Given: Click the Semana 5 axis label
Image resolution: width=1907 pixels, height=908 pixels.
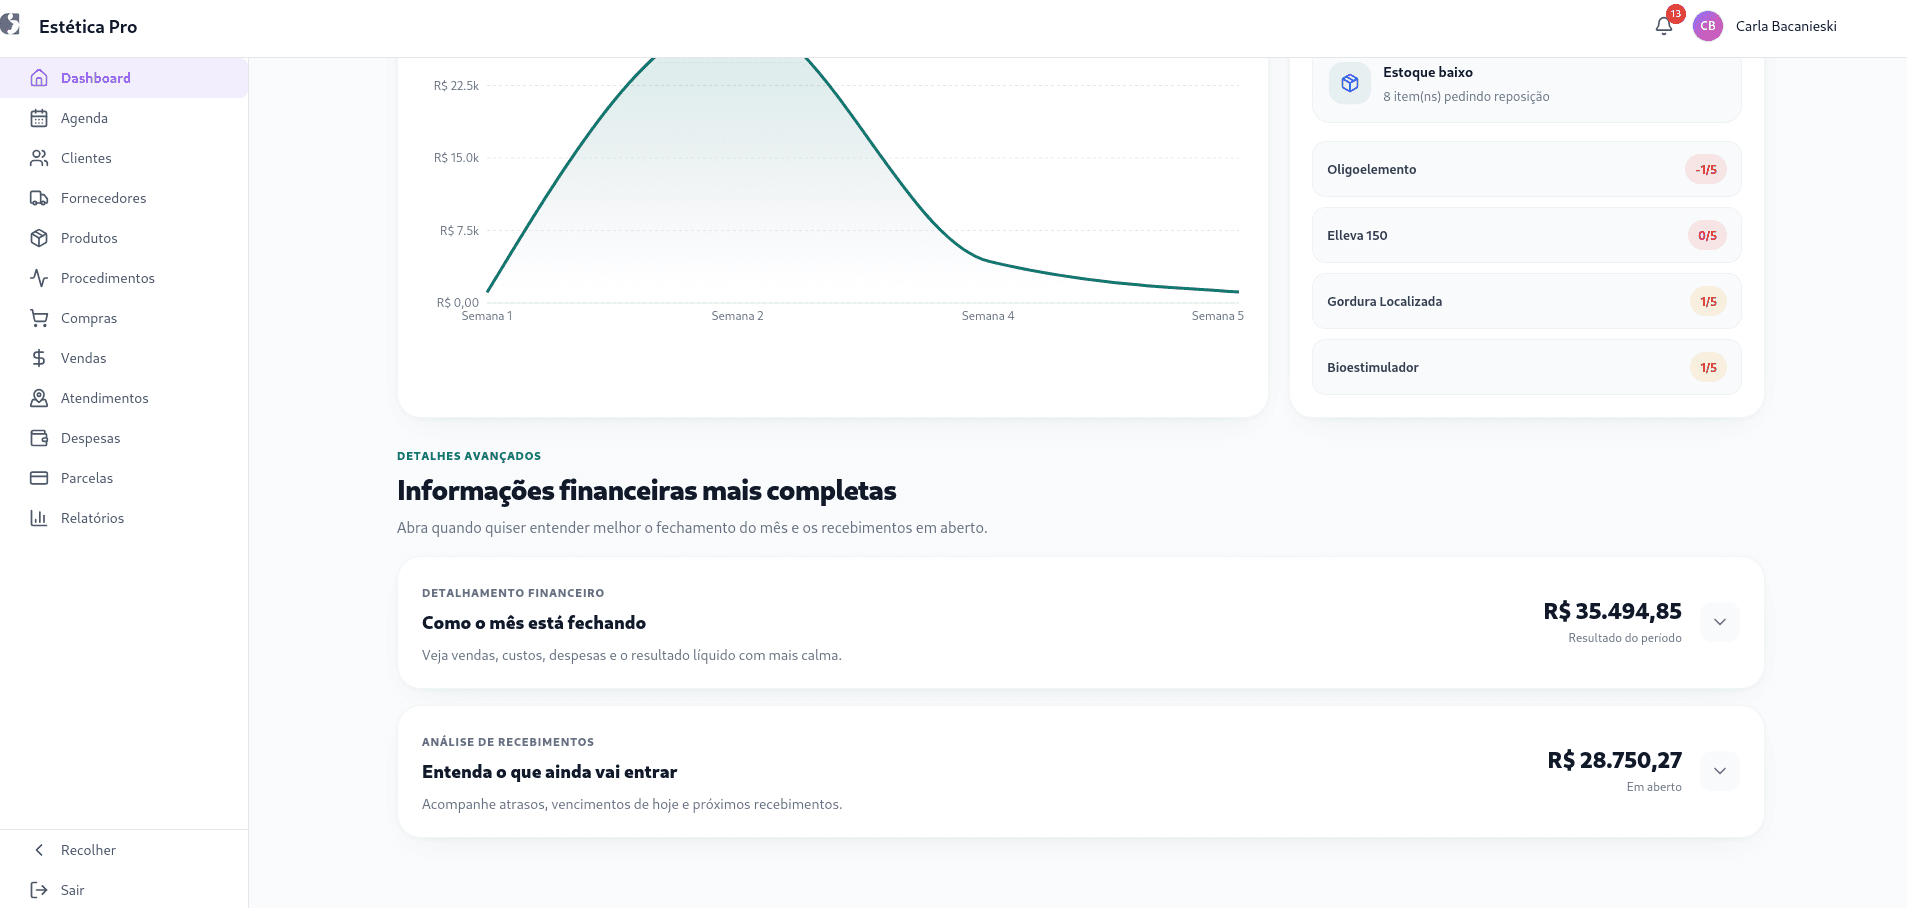Looking at the screenshot, I should tap(1217, 316).
